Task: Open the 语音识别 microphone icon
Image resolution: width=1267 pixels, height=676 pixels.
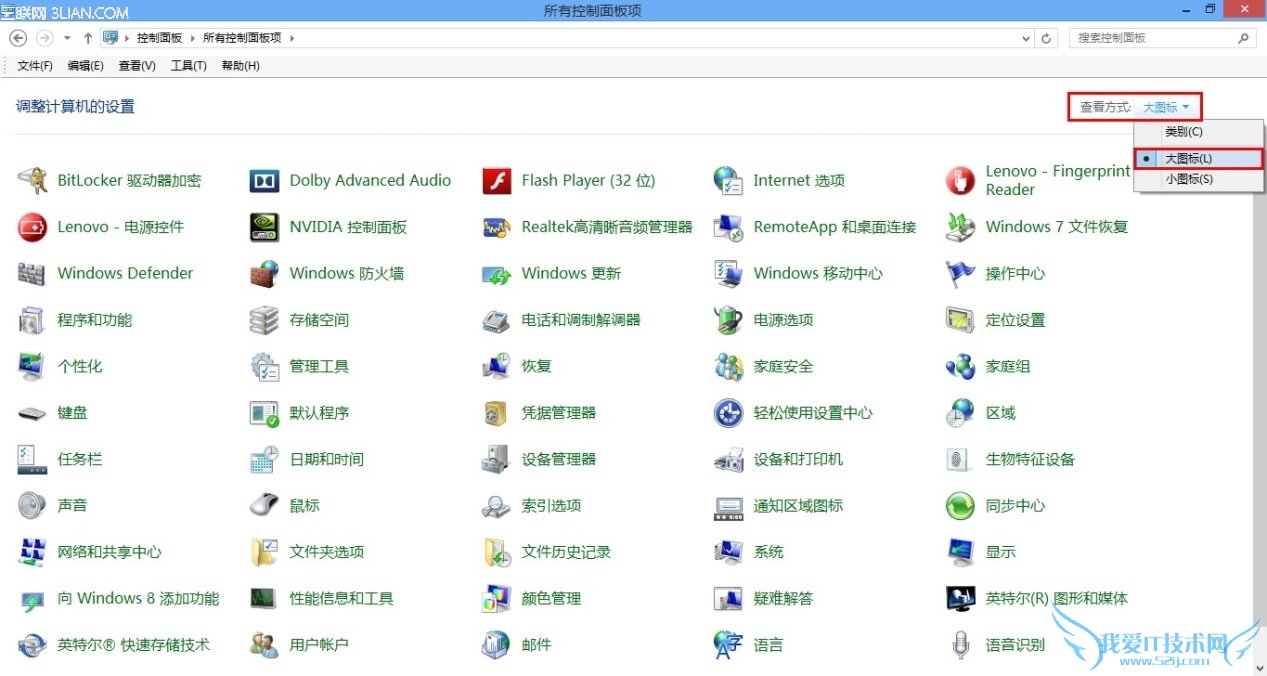Action: (x=960, y=645)
